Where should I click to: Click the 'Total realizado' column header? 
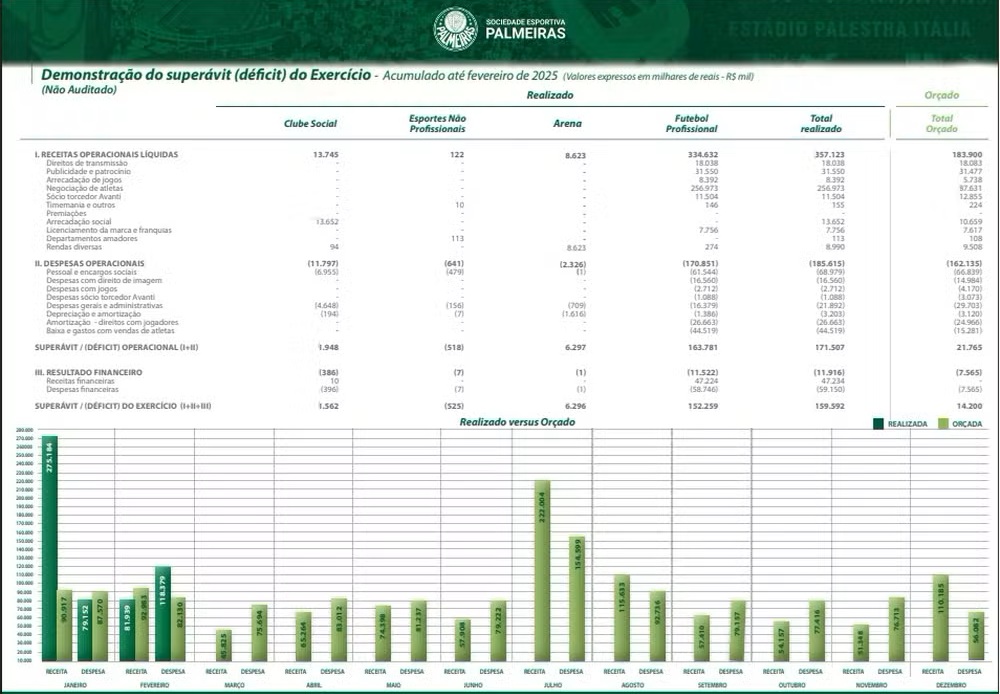[821, 124]
